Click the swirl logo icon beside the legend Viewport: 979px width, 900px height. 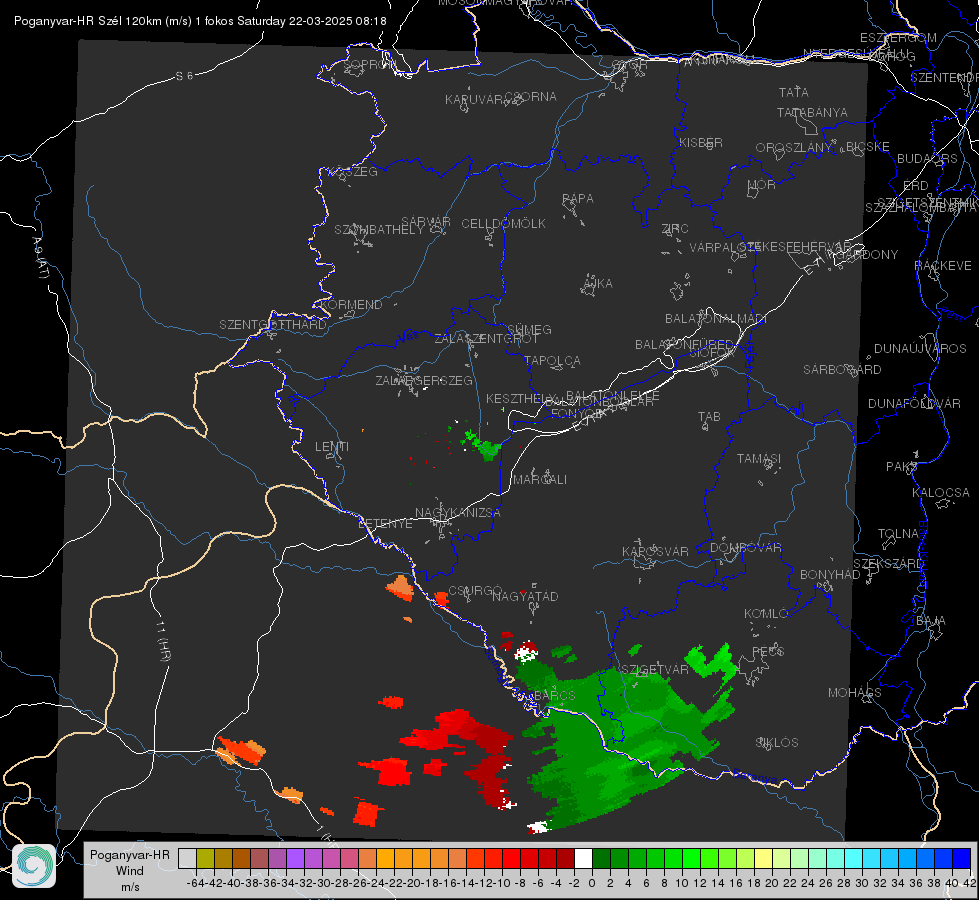[34, 866]
